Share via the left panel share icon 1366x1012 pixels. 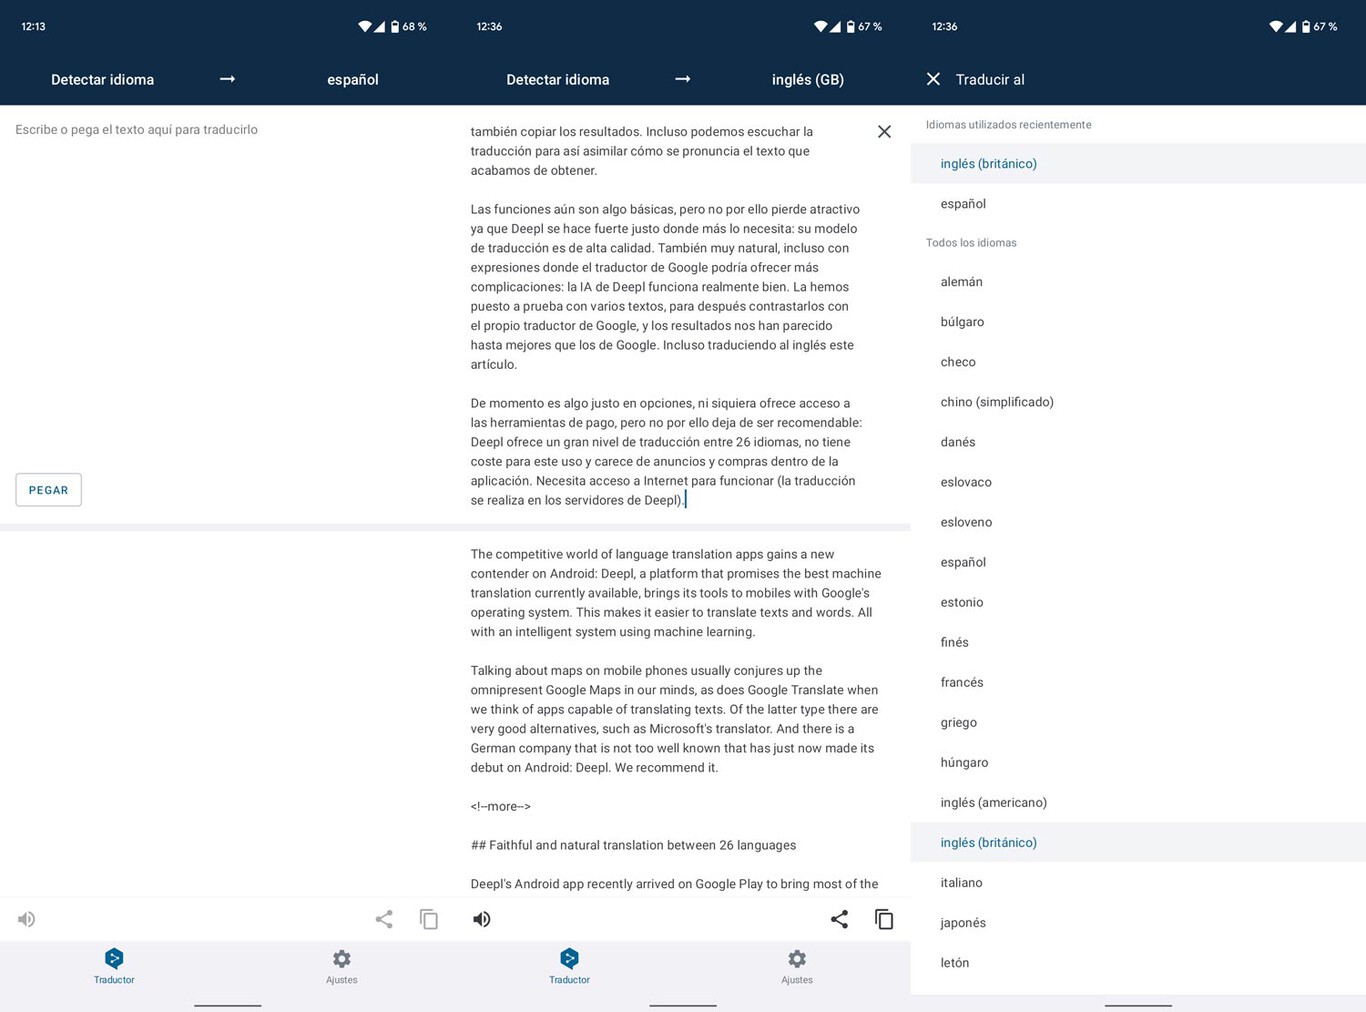tap(384, 919)
